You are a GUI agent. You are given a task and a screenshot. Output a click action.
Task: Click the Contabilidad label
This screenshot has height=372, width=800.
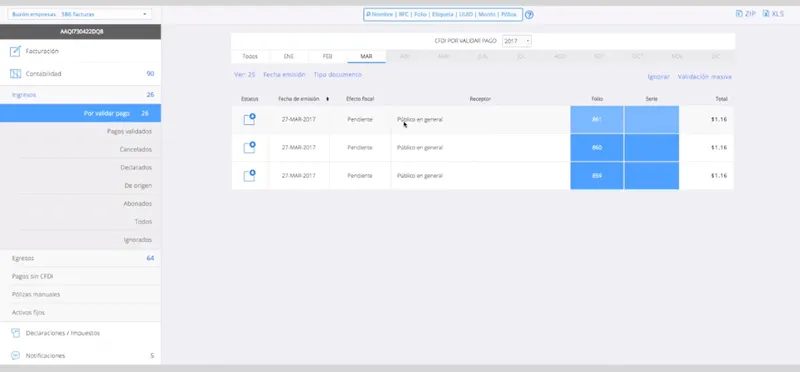point(43,74)
